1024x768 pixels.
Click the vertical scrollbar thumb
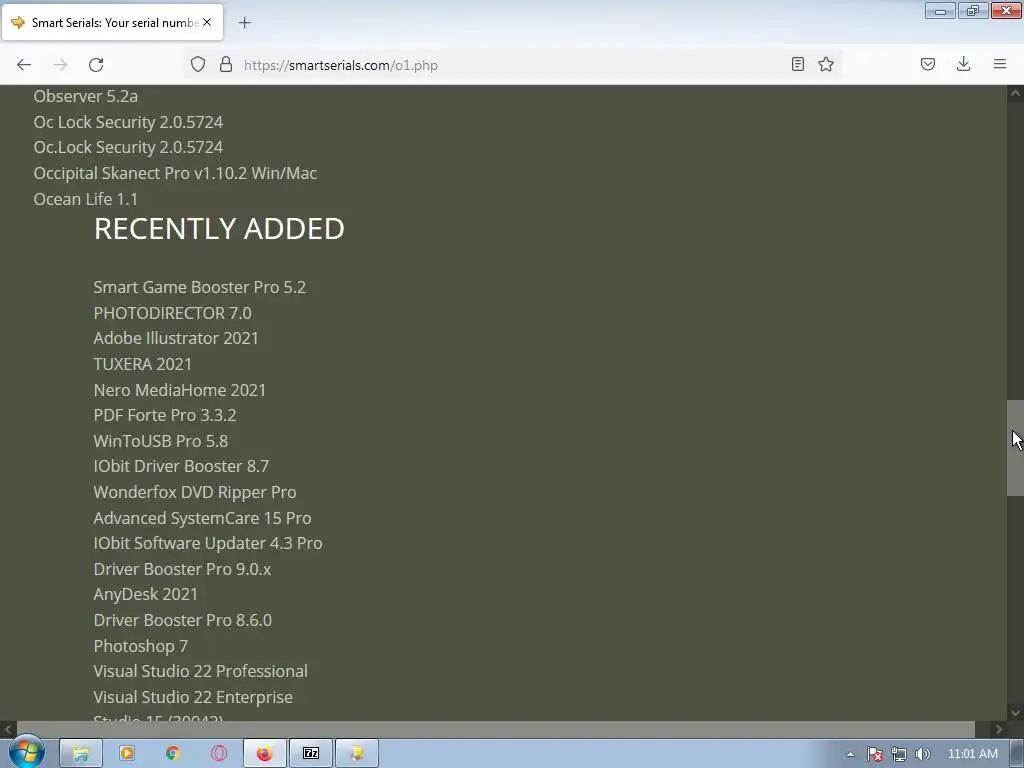(1015, 448)
